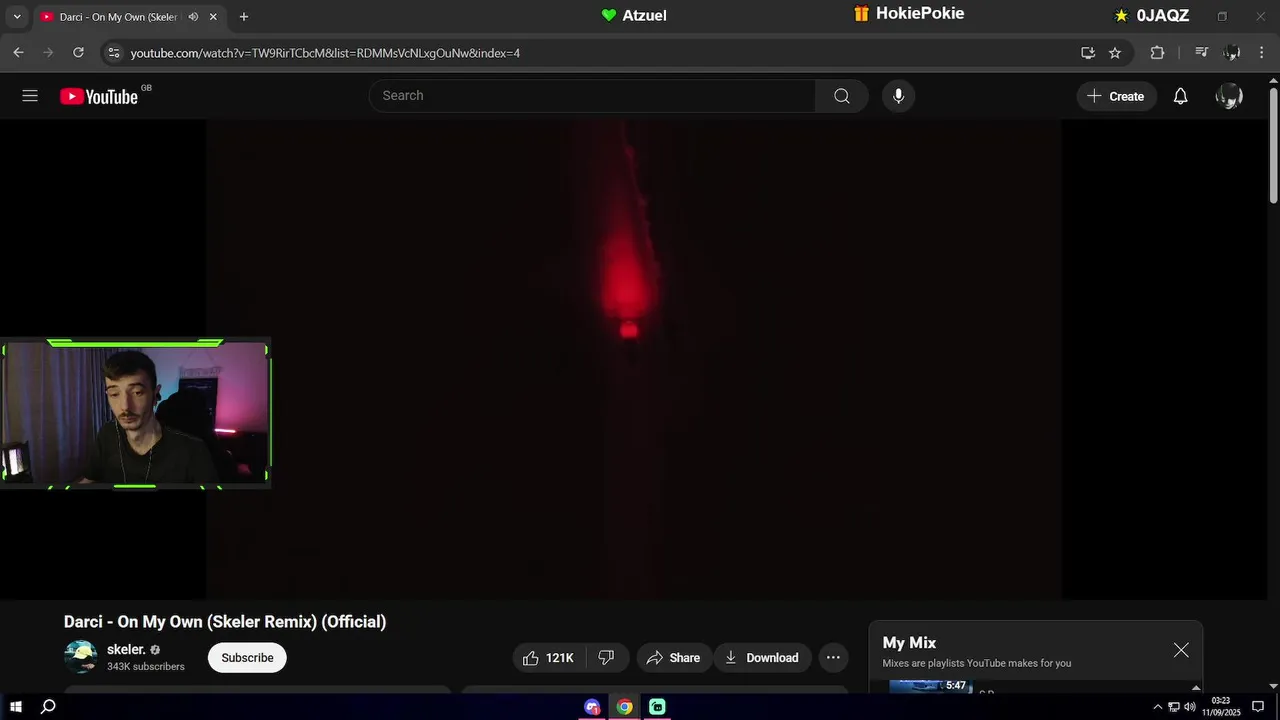This screenshot has width=1280, height=720.
Task: Close the Darci - On My Own tab
Action: [x=213, y=17]
